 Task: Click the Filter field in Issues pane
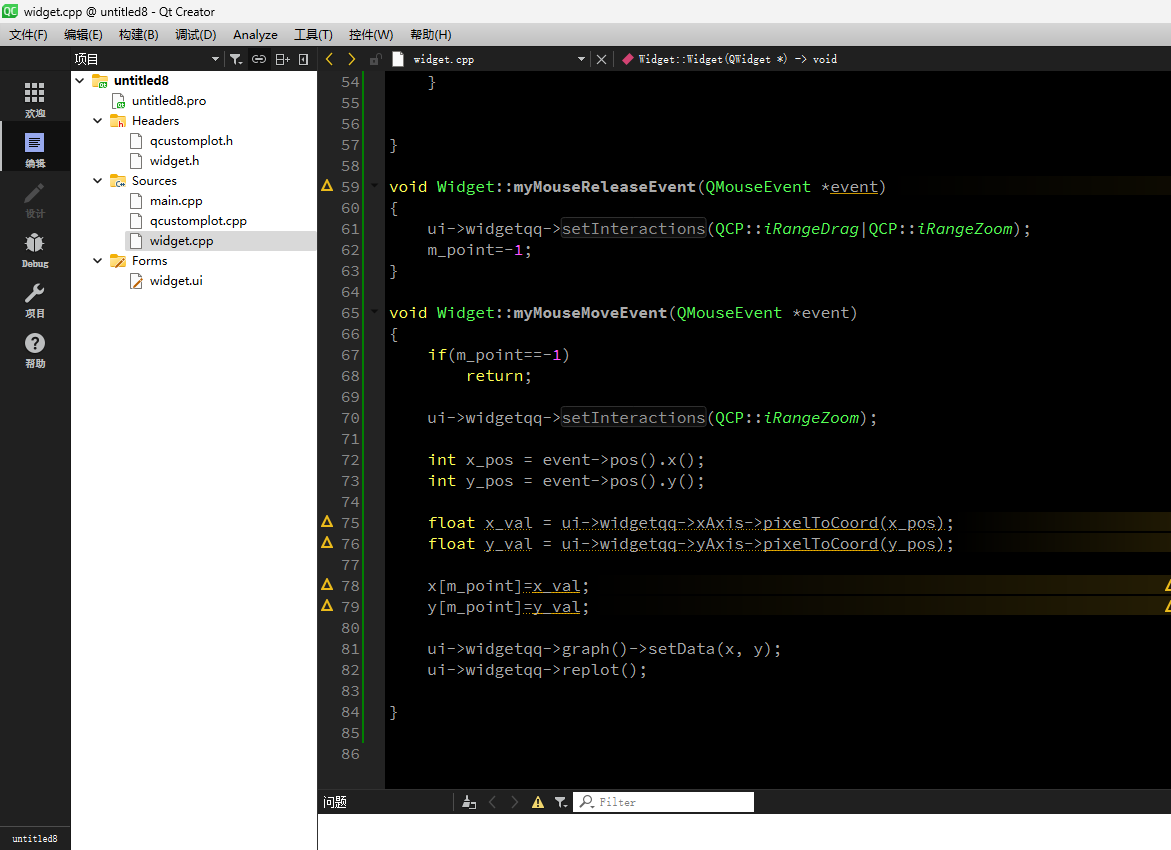click(663, 802)
